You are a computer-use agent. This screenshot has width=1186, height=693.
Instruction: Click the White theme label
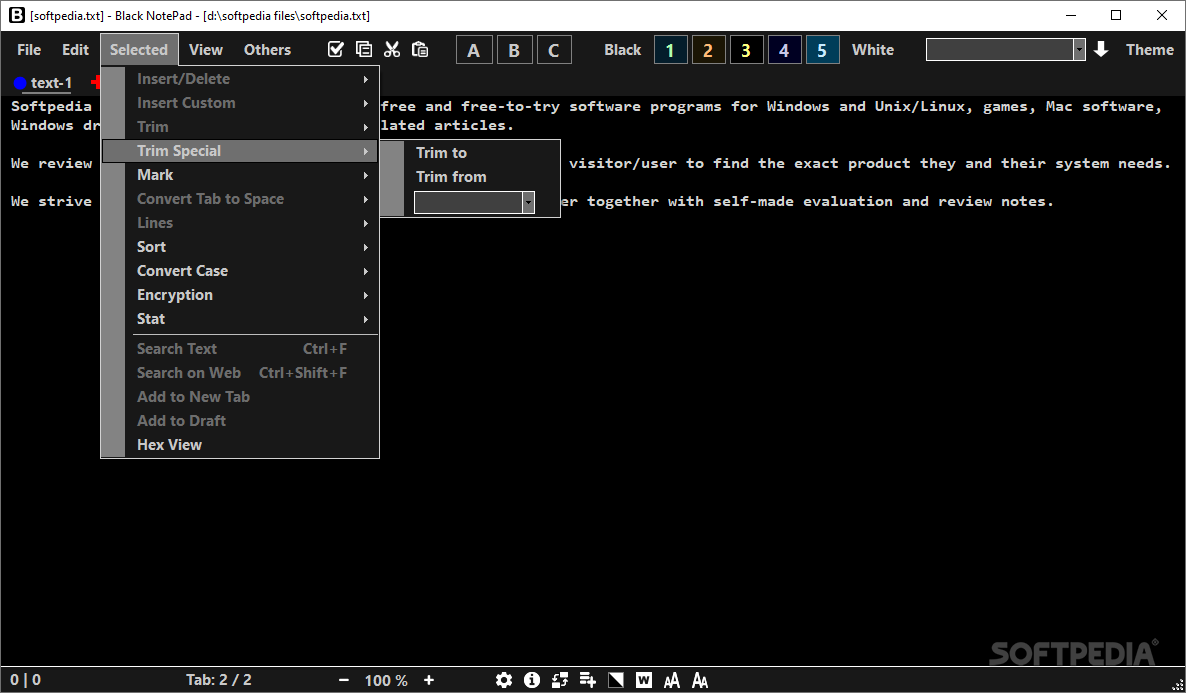pos(873,50)
